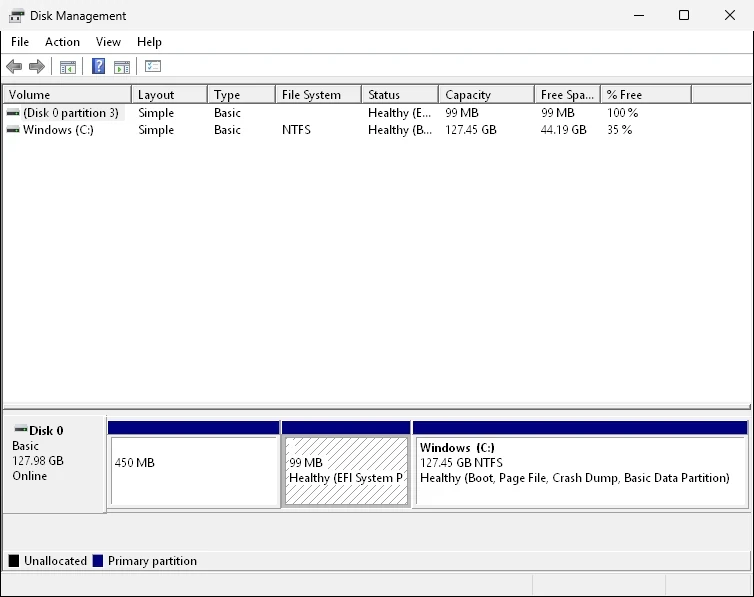Select the 450 MB partition block
Viewport: 754px width, 597px height.
194,464
